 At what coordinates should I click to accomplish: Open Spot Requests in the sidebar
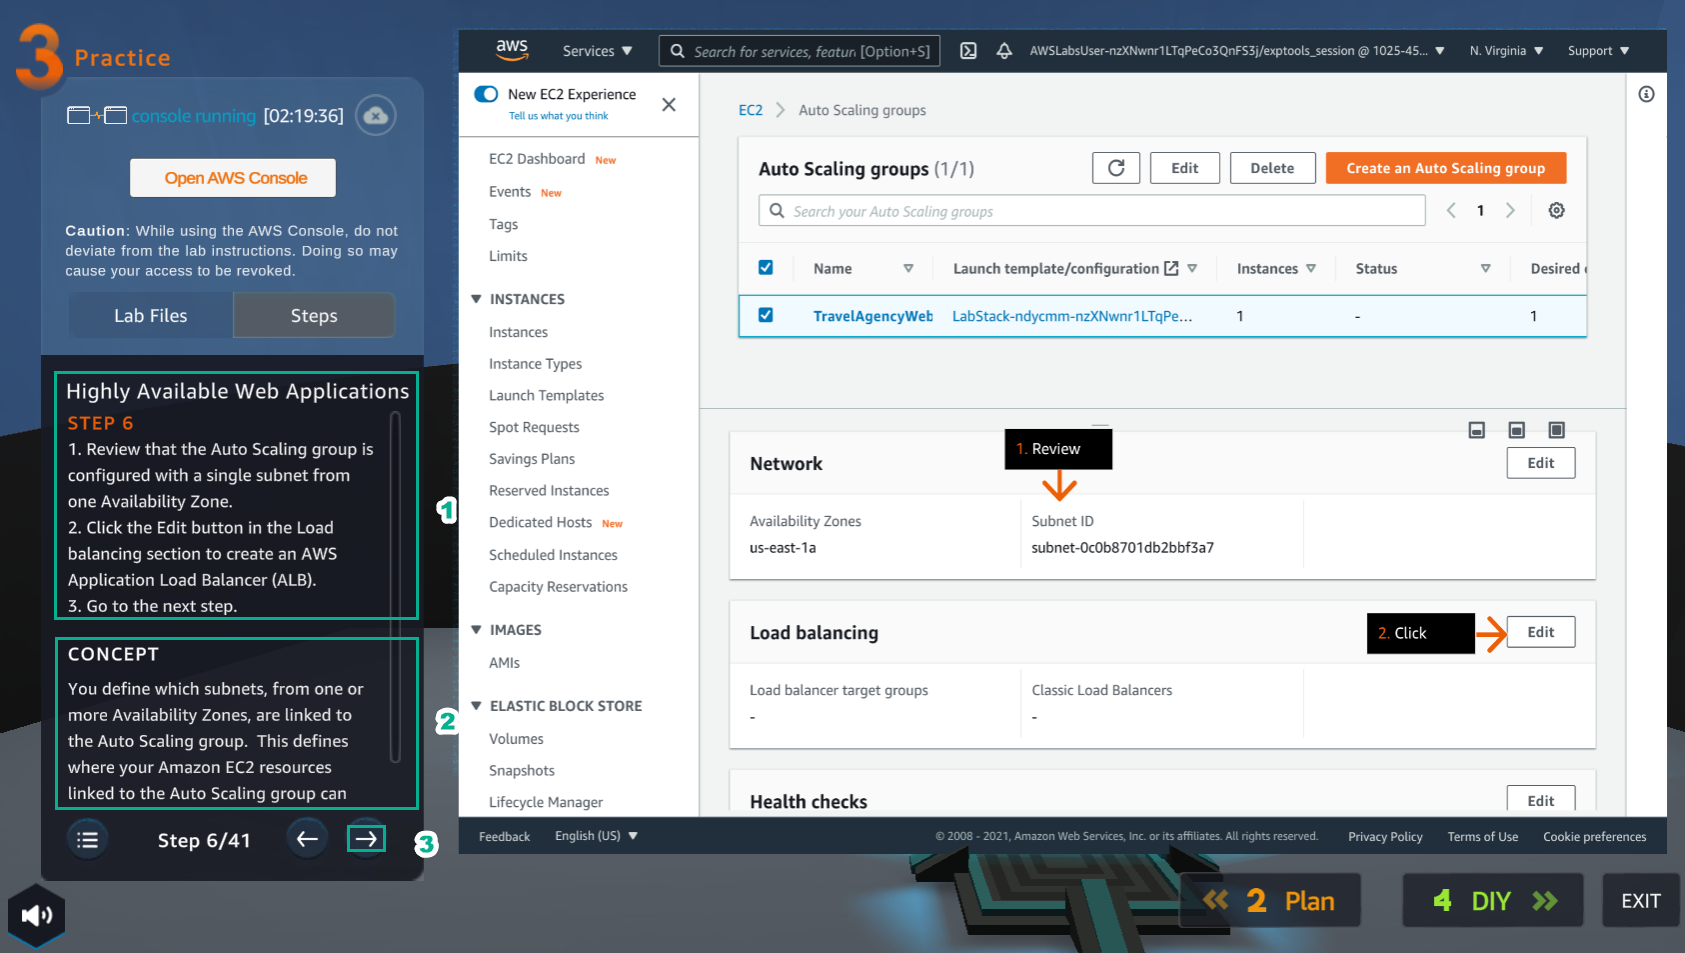534,427
